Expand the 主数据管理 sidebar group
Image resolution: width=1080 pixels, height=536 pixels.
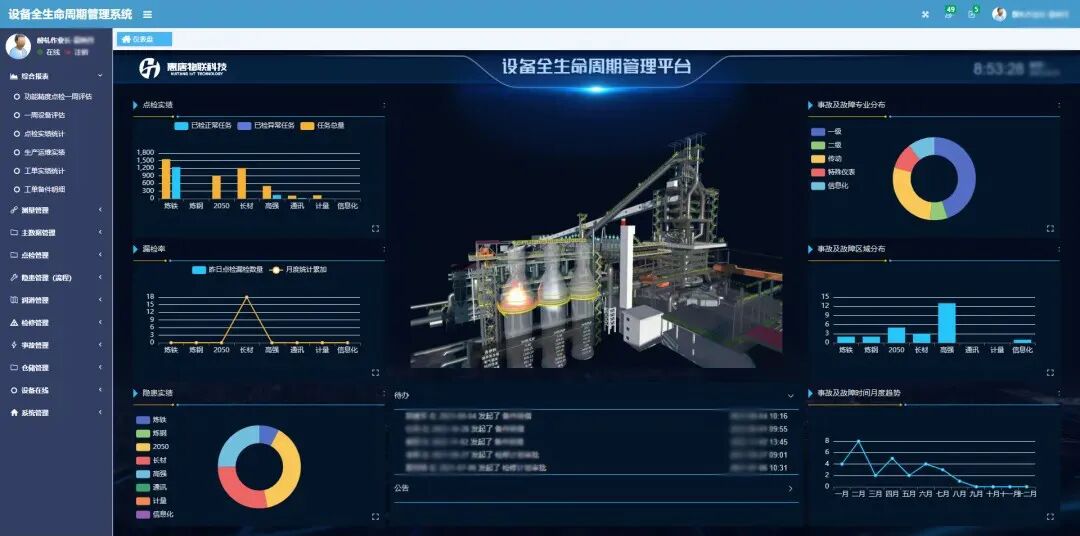100,233
